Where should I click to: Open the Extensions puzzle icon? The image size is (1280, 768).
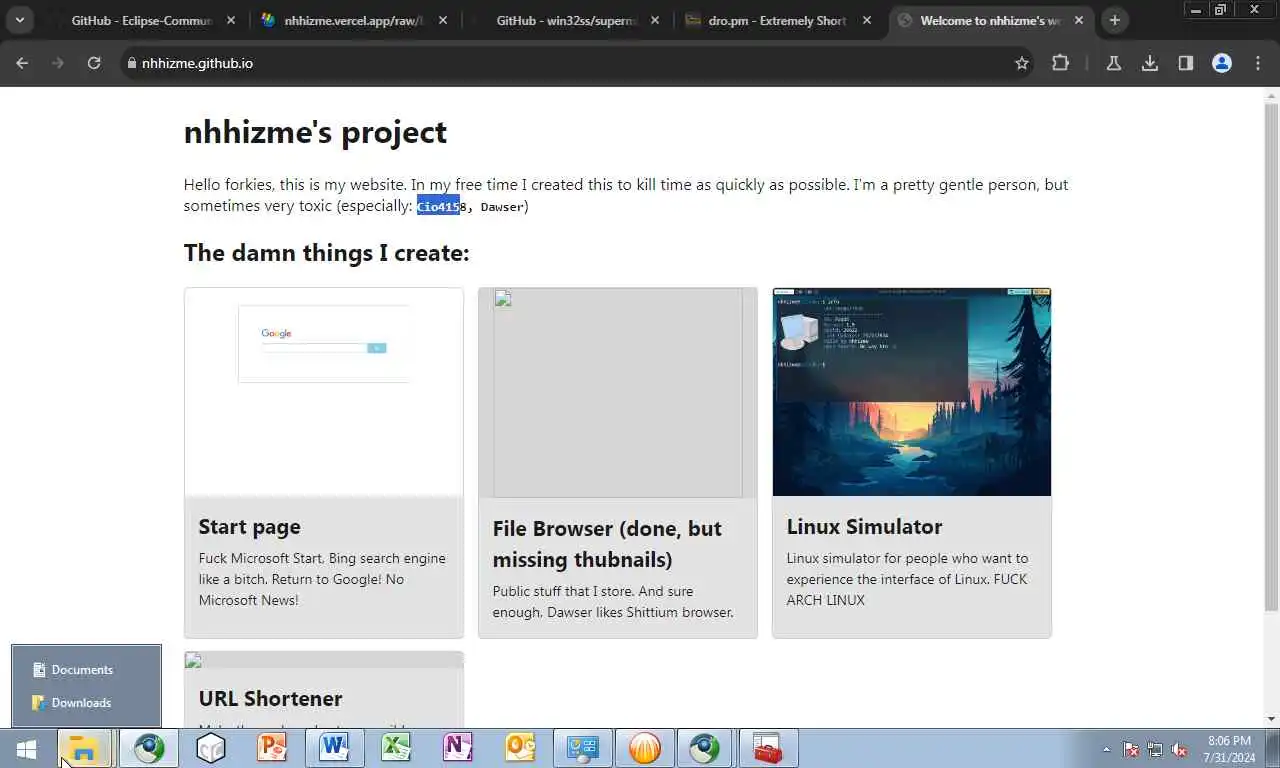tap(1060, 63)
